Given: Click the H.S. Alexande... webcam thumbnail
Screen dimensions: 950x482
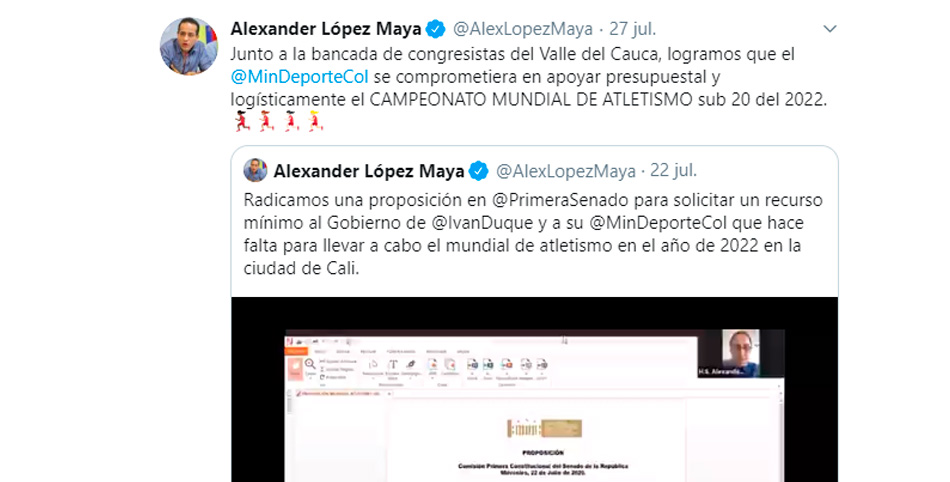Looking at the screenshot, I should (x=740, y=354).
